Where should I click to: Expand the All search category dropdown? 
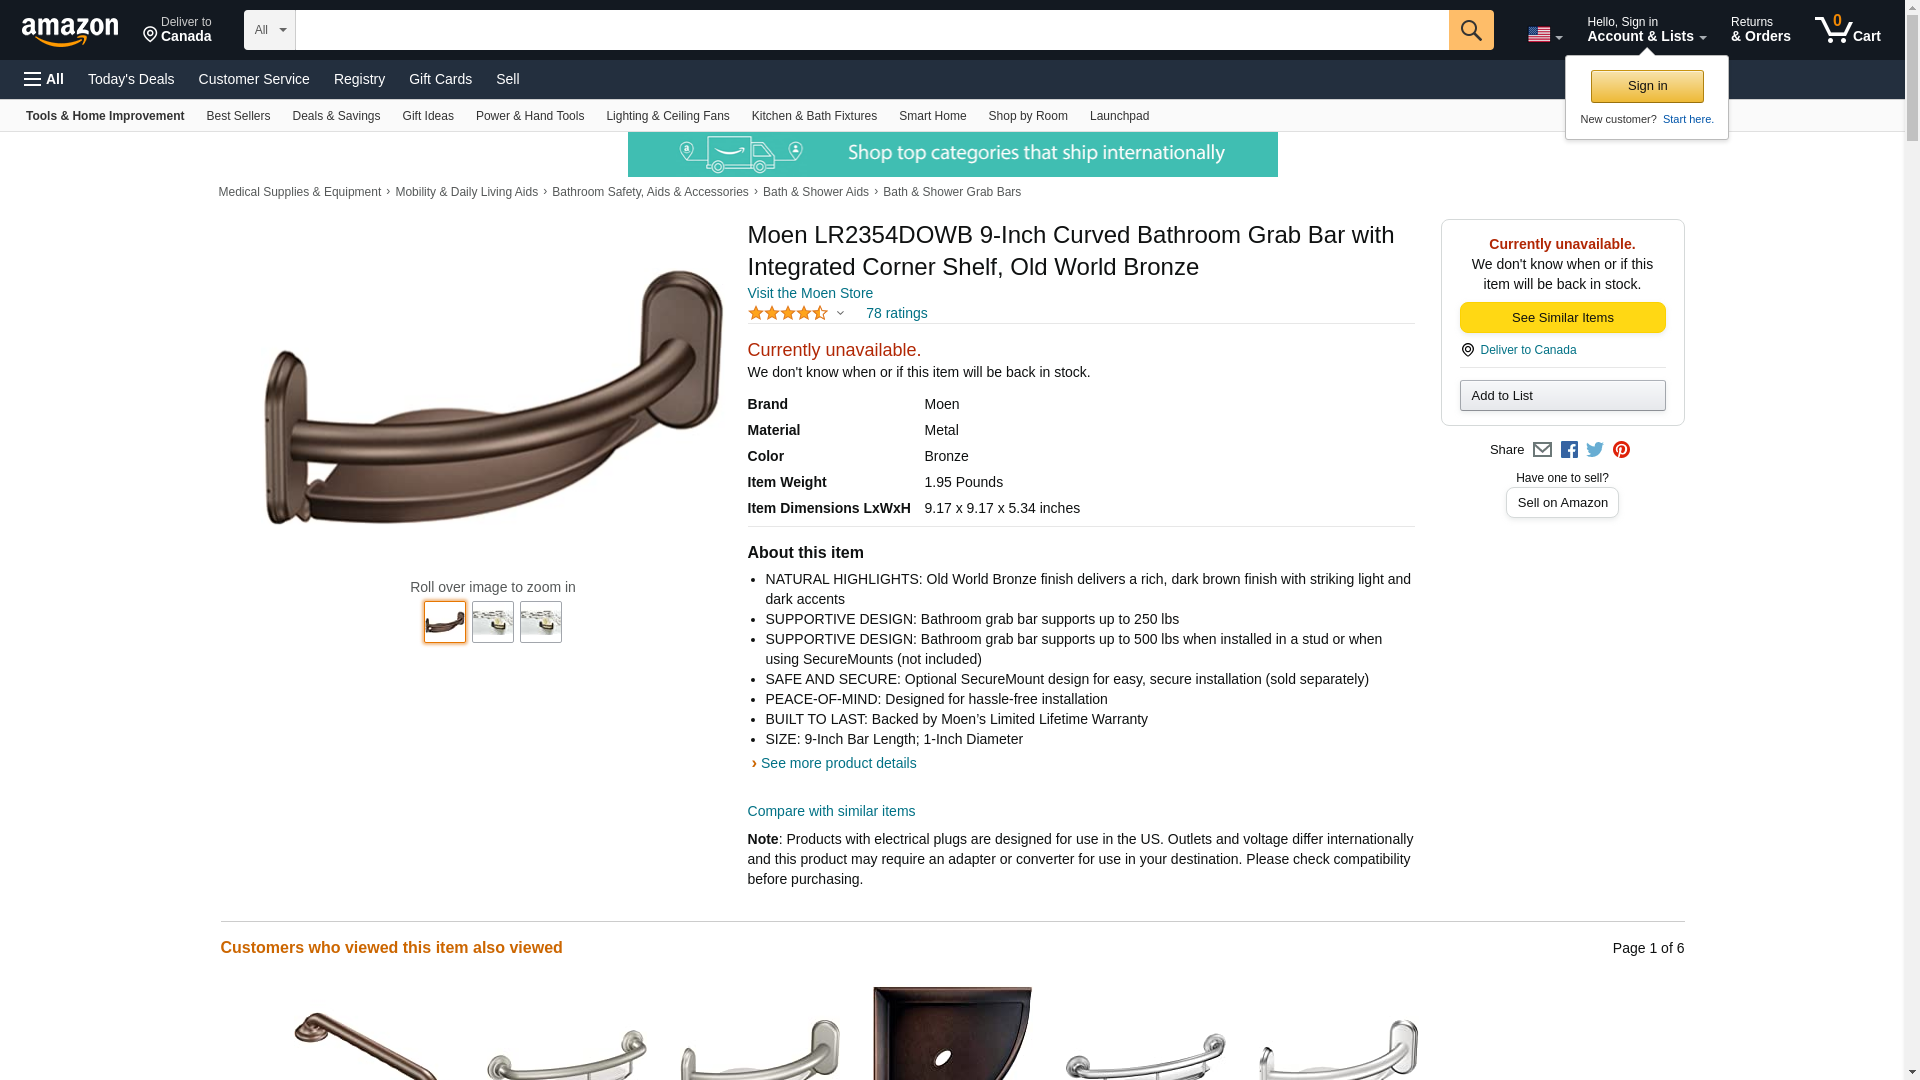pyautogui.click(x=269, y=30)
